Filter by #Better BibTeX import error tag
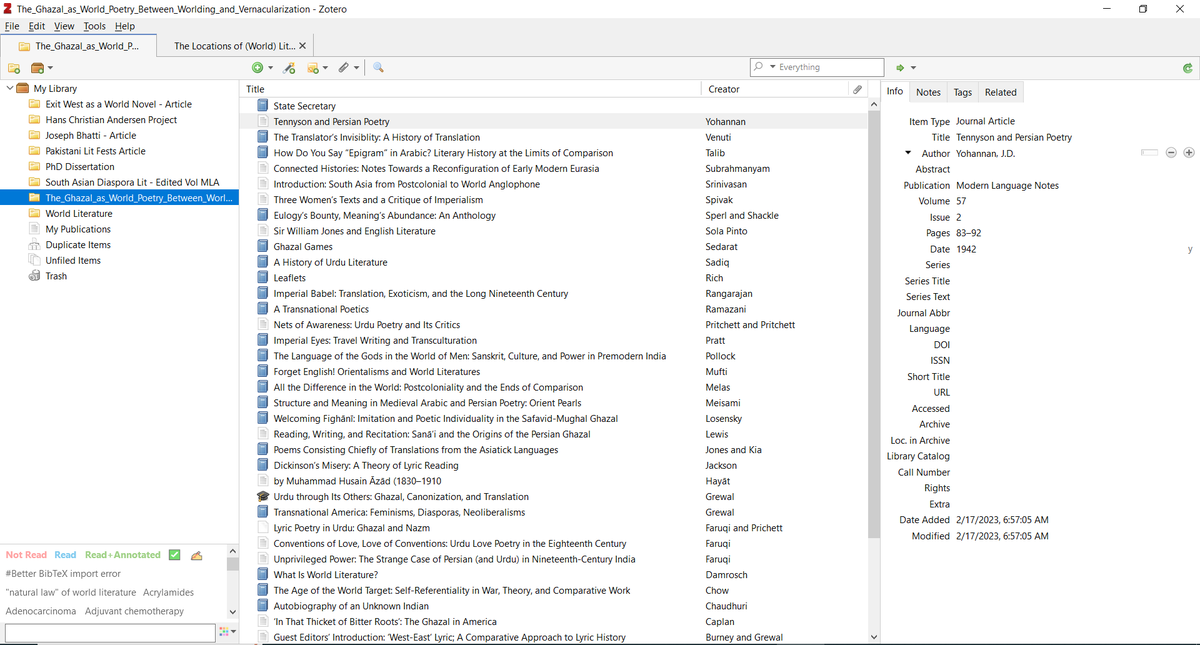The width and height of the screenshot is (1200, 645). [63, 574]
